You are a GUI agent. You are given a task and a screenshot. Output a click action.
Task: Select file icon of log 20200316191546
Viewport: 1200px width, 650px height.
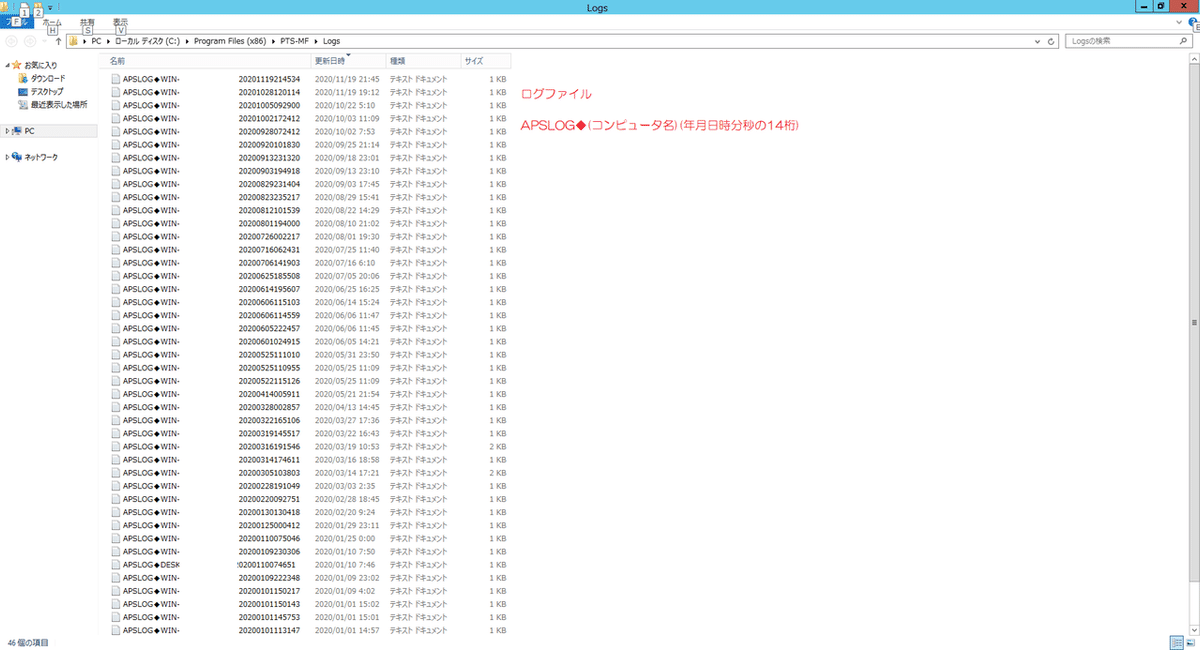tap(116, 446)
